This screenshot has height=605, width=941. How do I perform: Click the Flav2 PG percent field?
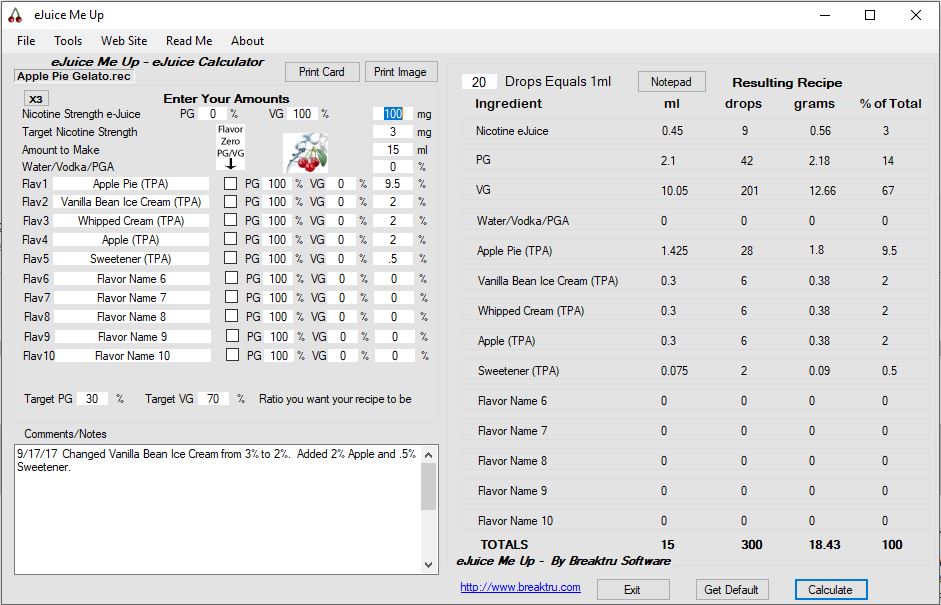click(x=277, y=202)
